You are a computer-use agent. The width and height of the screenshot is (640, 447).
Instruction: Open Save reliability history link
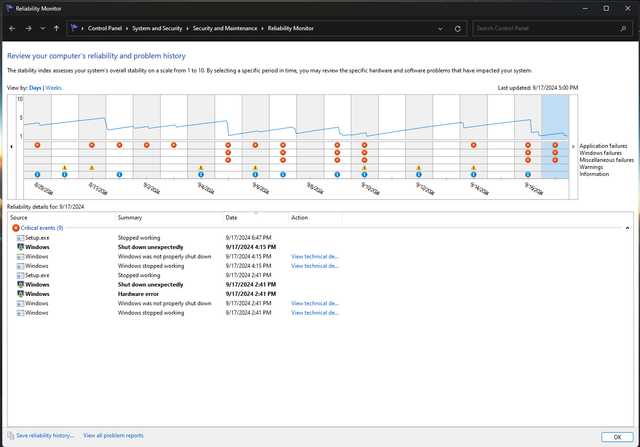pyautogui.click(x=45, y=436)
